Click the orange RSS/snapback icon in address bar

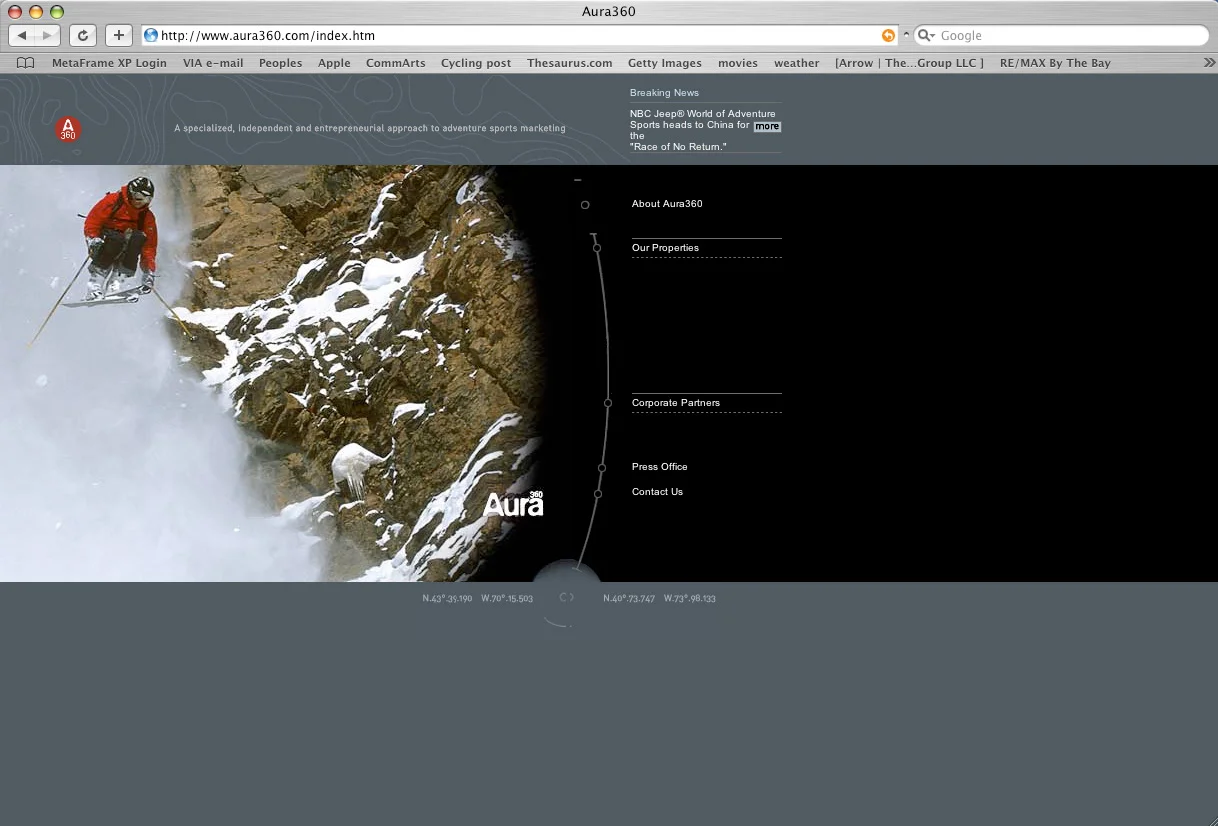tap(888, 35)
